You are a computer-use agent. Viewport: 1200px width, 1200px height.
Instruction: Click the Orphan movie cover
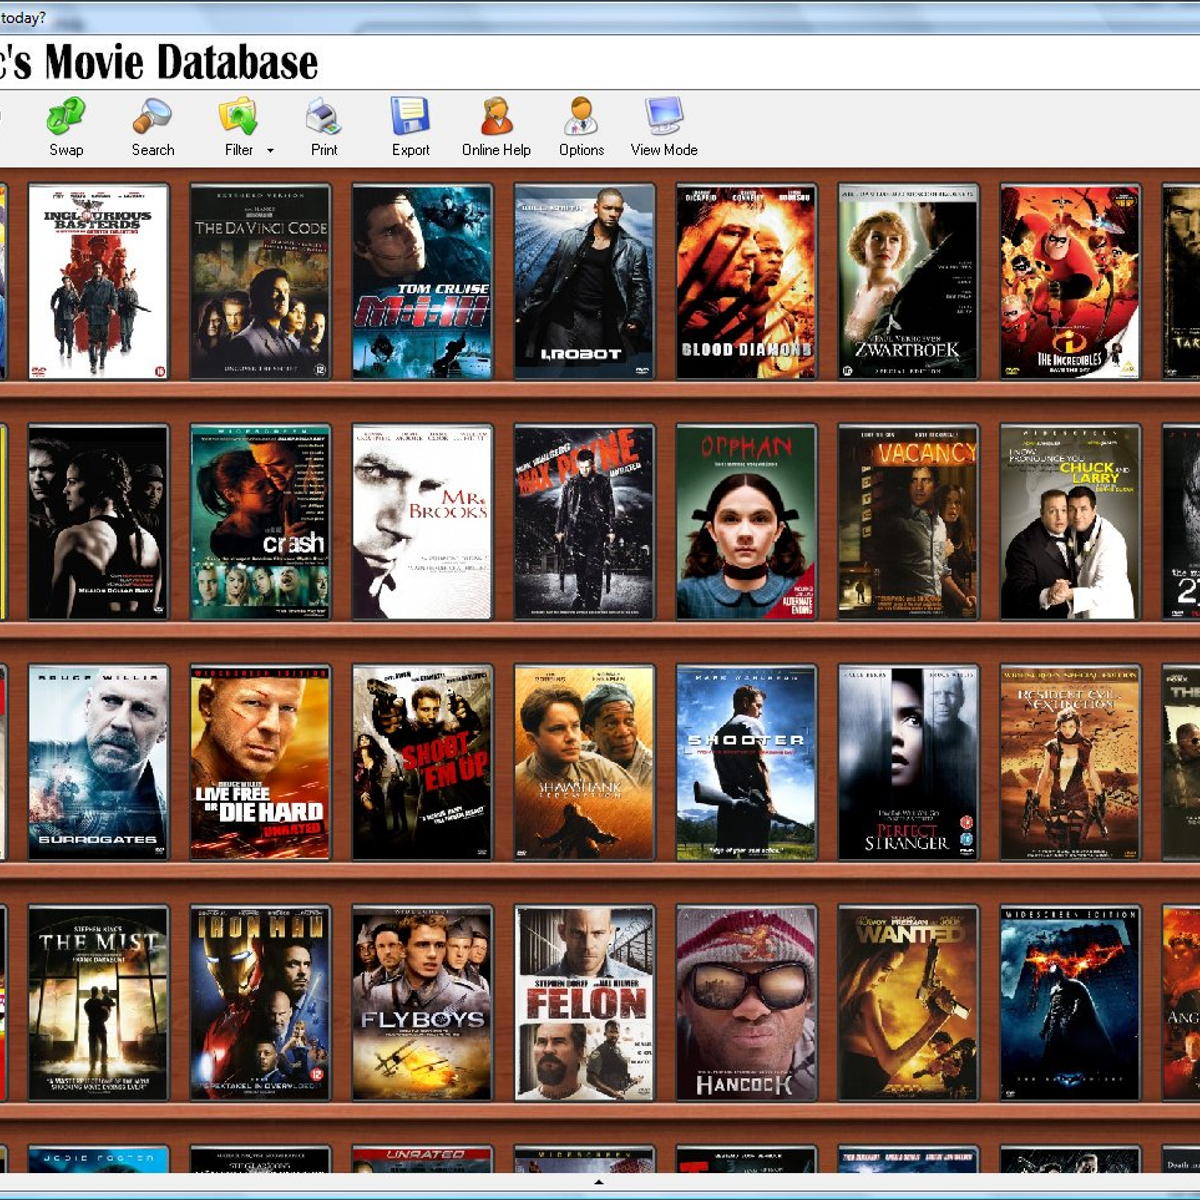pyautogui.click(x=746, y=522)
